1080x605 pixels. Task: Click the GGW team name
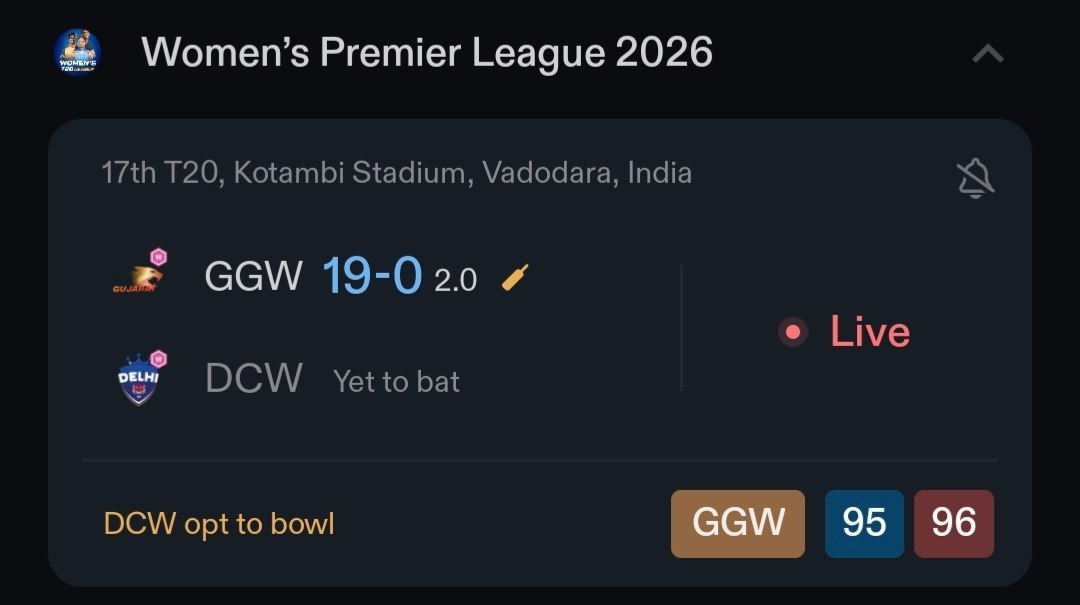[x=253, y=277]
